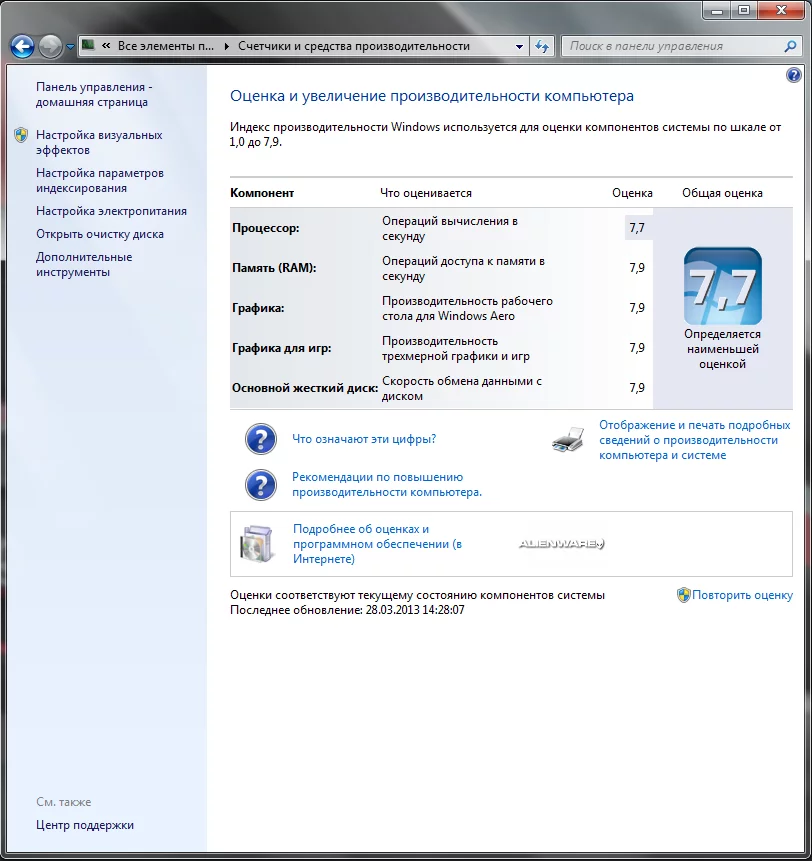
Task: Click the Alienware logo
Action: pyautogui.click(x=561, y=544)
